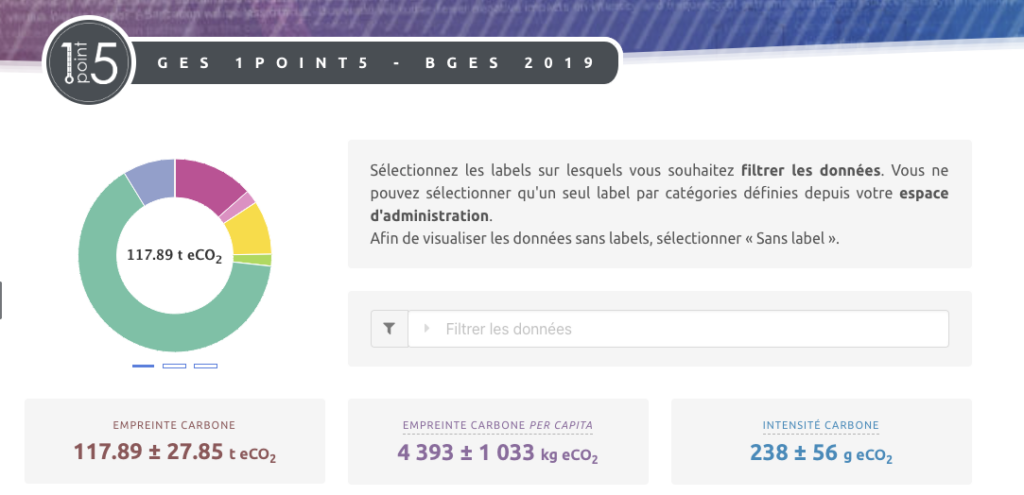The image size is (1024, 495).
Task: Click the '117.89 ± 27.85 t eCO2' value
Action: pos(174,452)
